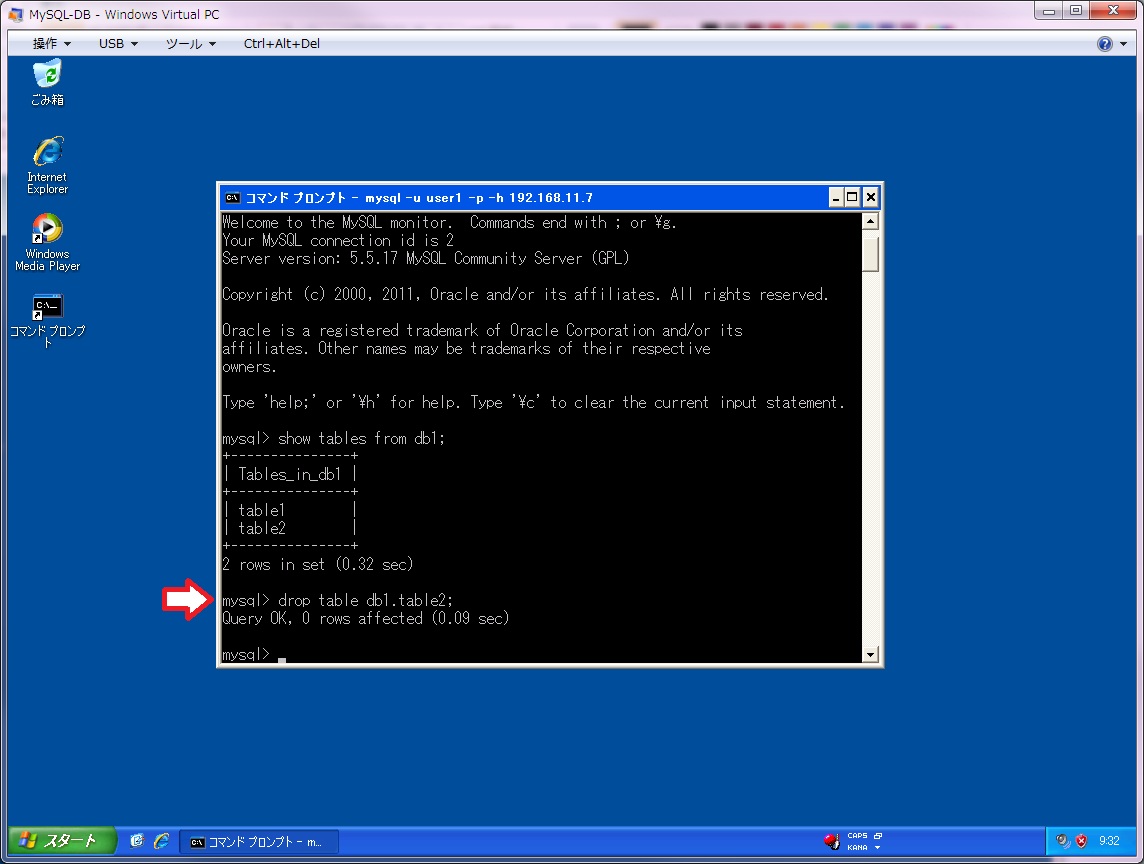Click the red security shield tray icon
The height and width of the screenshot is (864, 1144).
coord(1081,841)
